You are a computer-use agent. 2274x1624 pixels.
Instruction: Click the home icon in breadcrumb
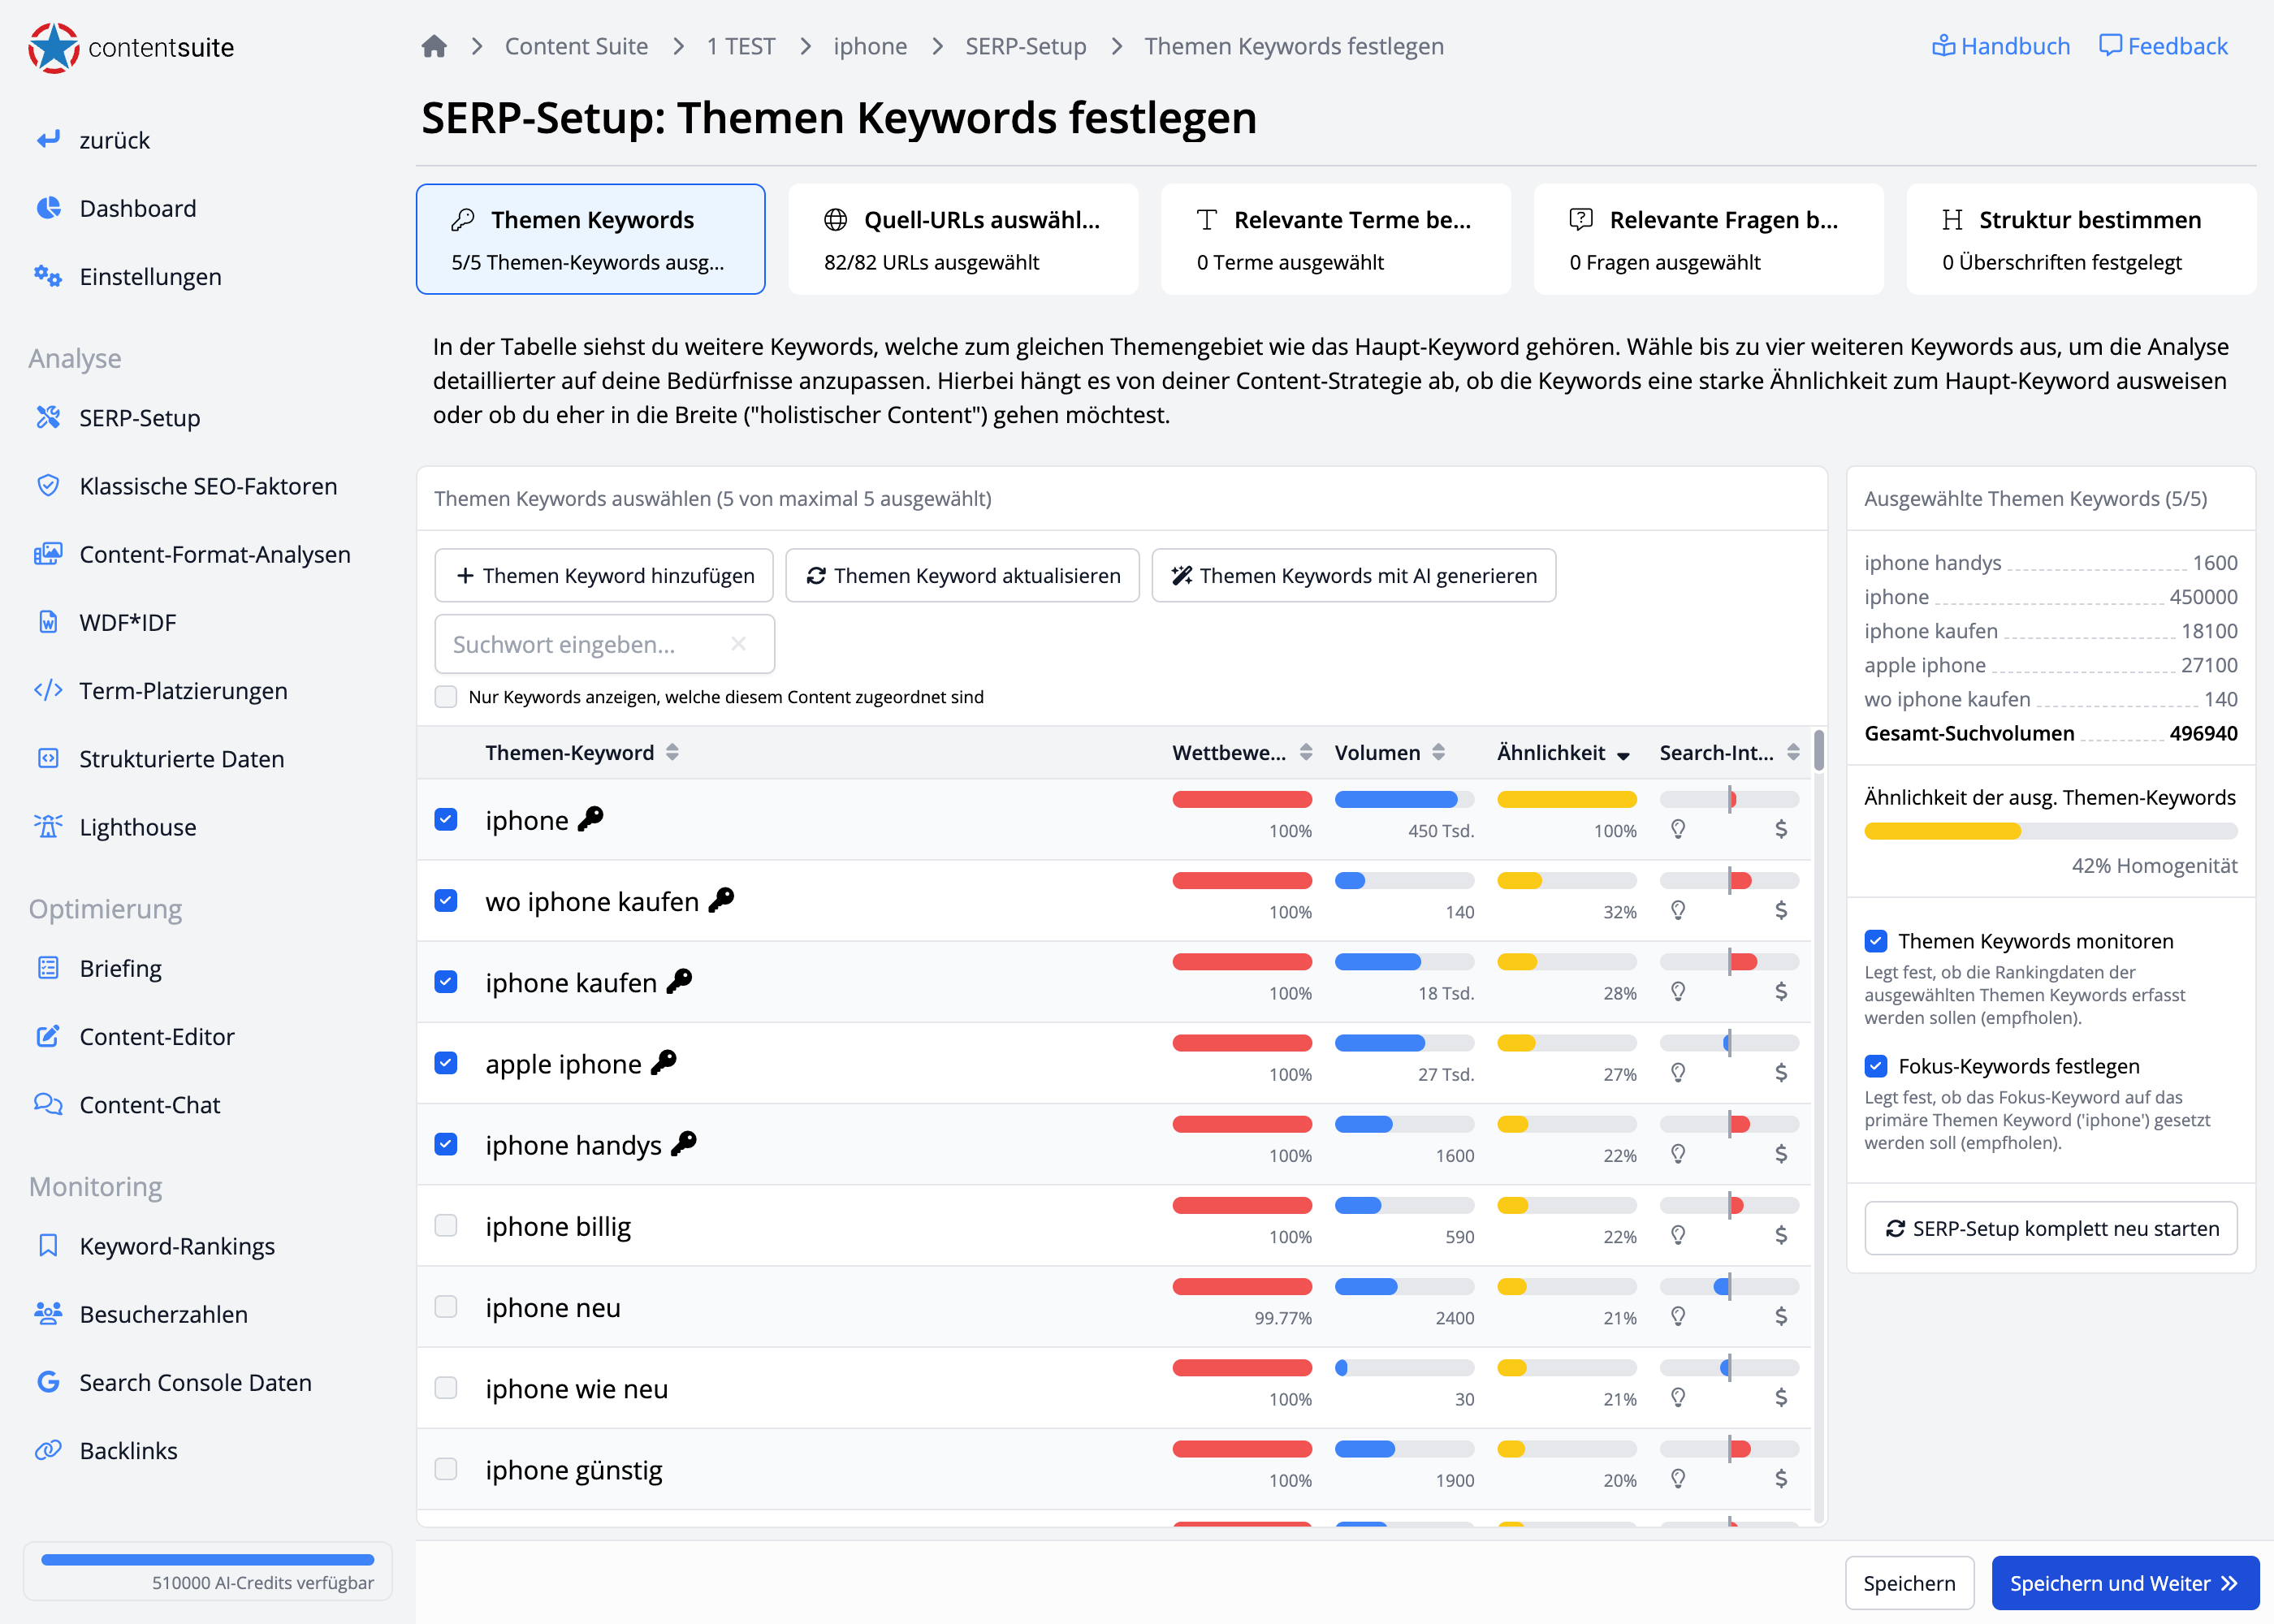click(x=433, y=46)
